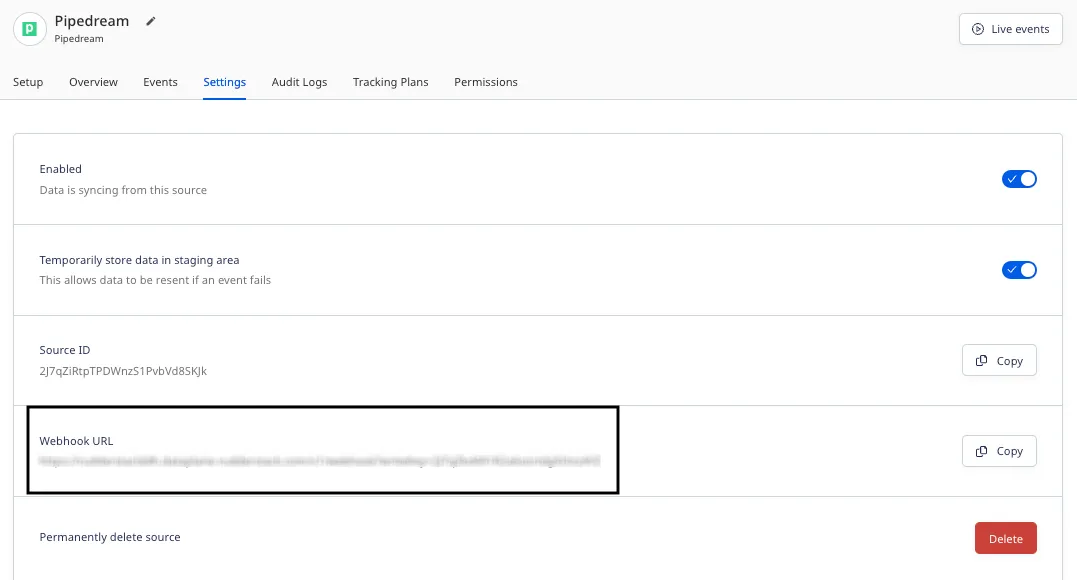View the Audit Logs tab

(299, 82)
